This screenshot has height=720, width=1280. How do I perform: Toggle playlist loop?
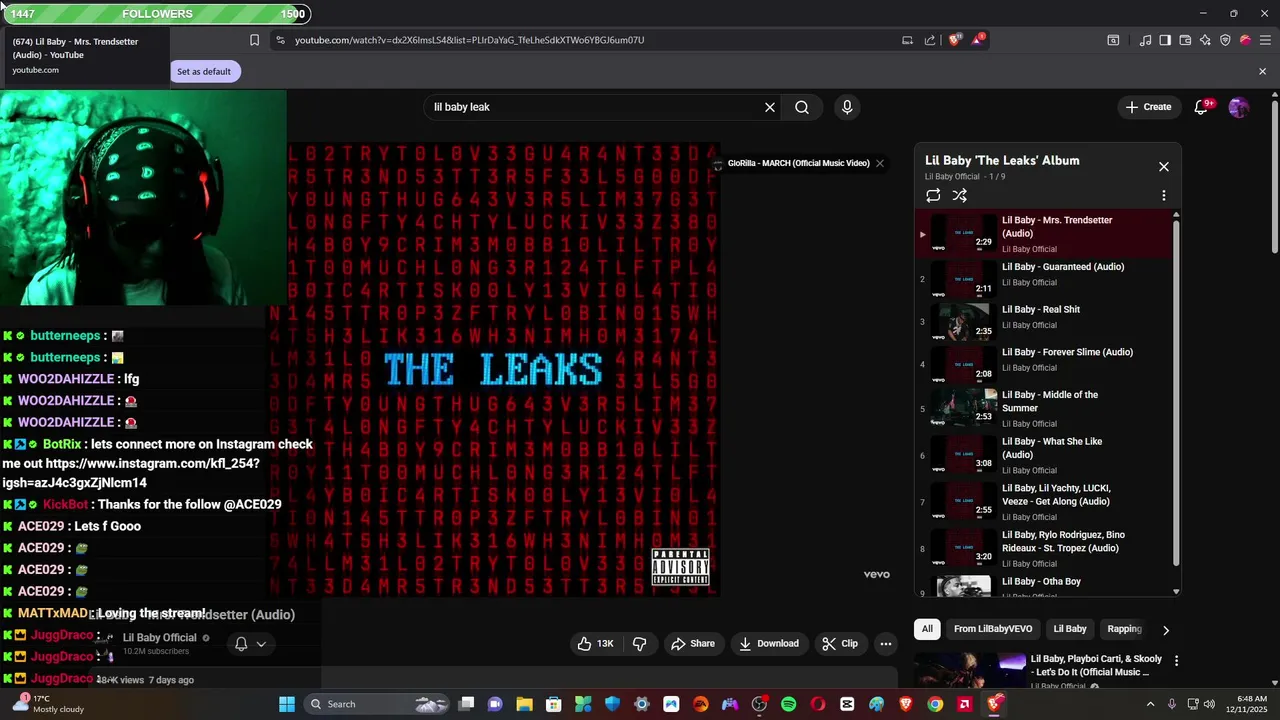933,196
